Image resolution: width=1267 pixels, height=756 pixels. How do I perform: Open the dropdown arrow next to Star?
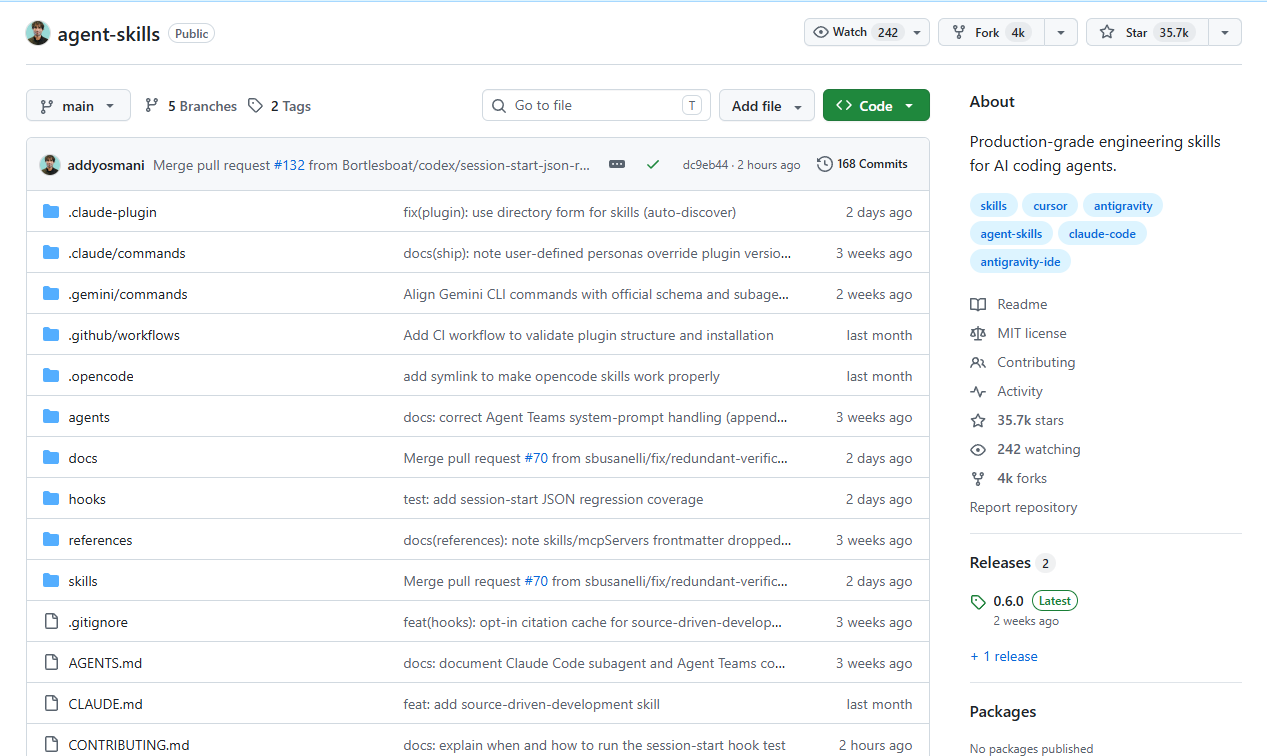click(1225, 32)
